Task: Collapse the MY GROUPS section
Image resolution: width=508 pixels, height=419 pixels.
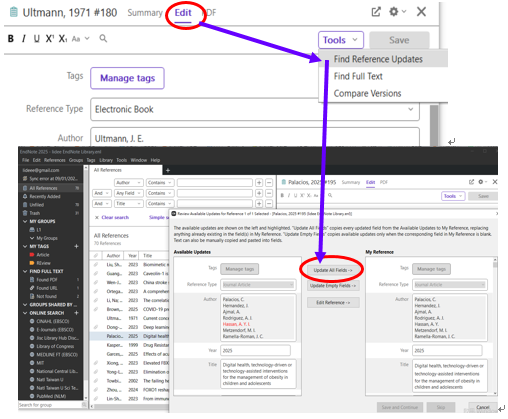Action: coord(25,221)
